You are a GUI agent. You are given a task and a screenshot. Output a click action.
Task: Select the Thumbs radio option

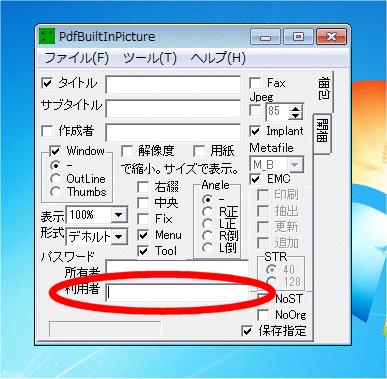coord(55,192)
